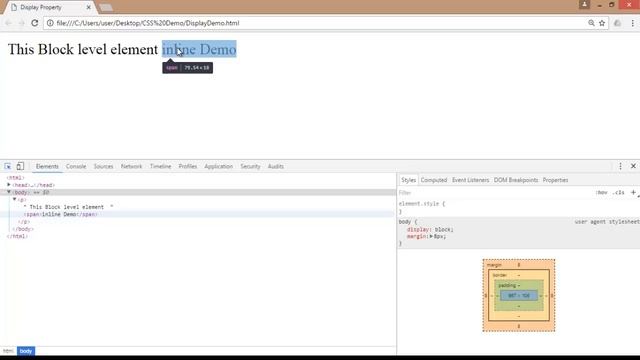This screenshot has height=360, width=640.
Task: Open the DevTools customize menu (three dots)
Action: [620, 166]
